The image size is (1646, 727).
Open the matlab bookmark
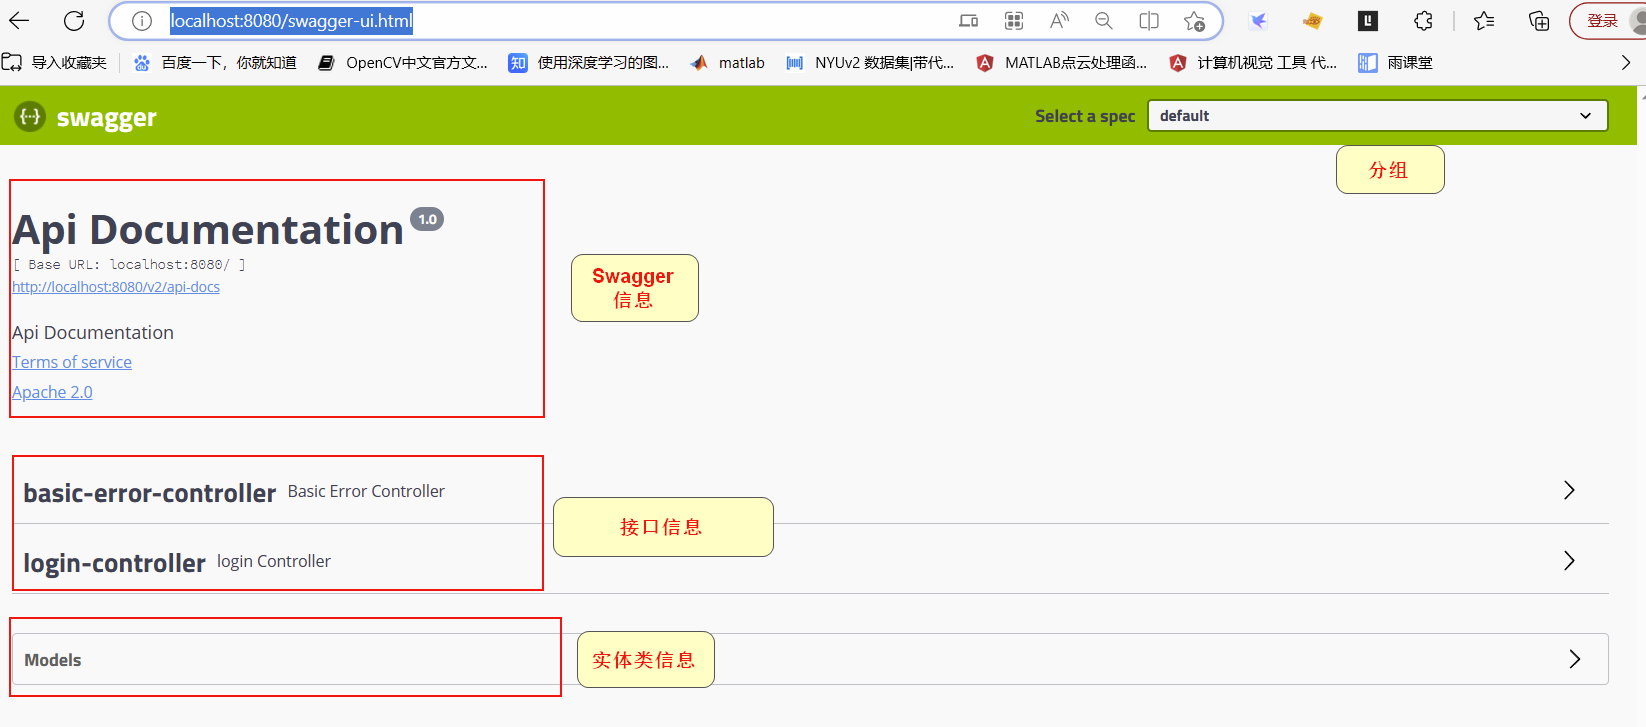coord(728,62)
